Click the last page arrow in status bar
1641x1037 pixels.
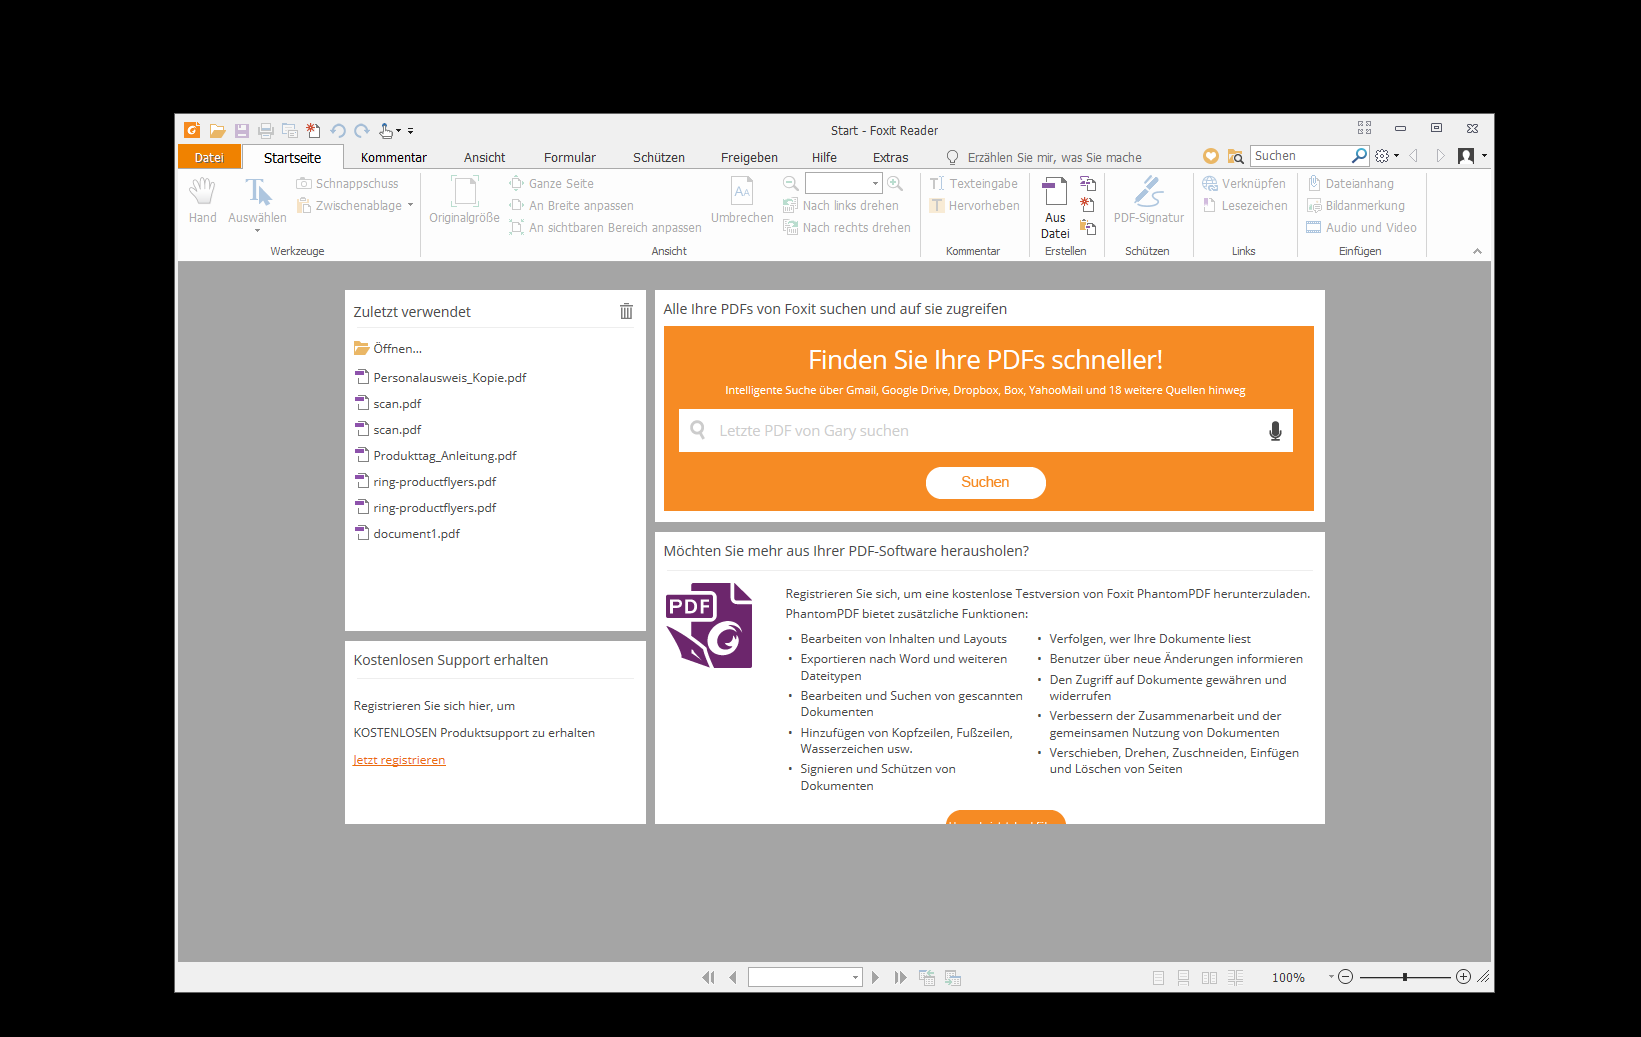(x=900, y=978)
